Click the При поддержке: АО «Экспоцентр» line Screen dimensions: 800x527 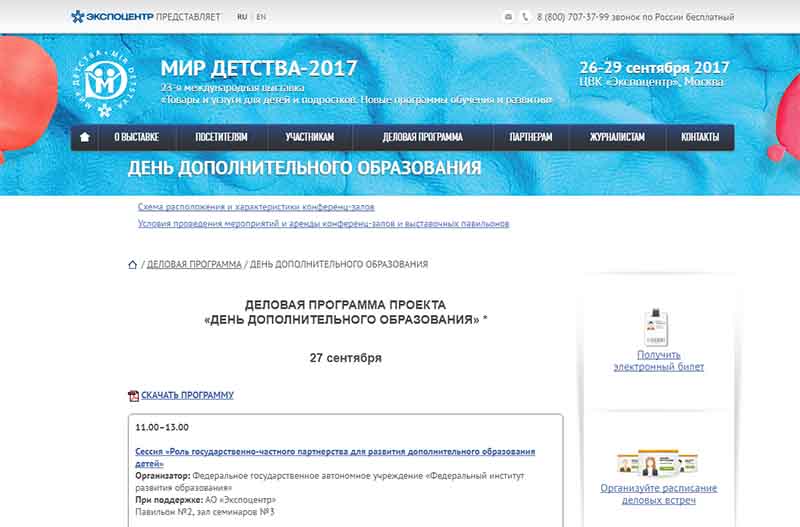click(x=205, y=499)
